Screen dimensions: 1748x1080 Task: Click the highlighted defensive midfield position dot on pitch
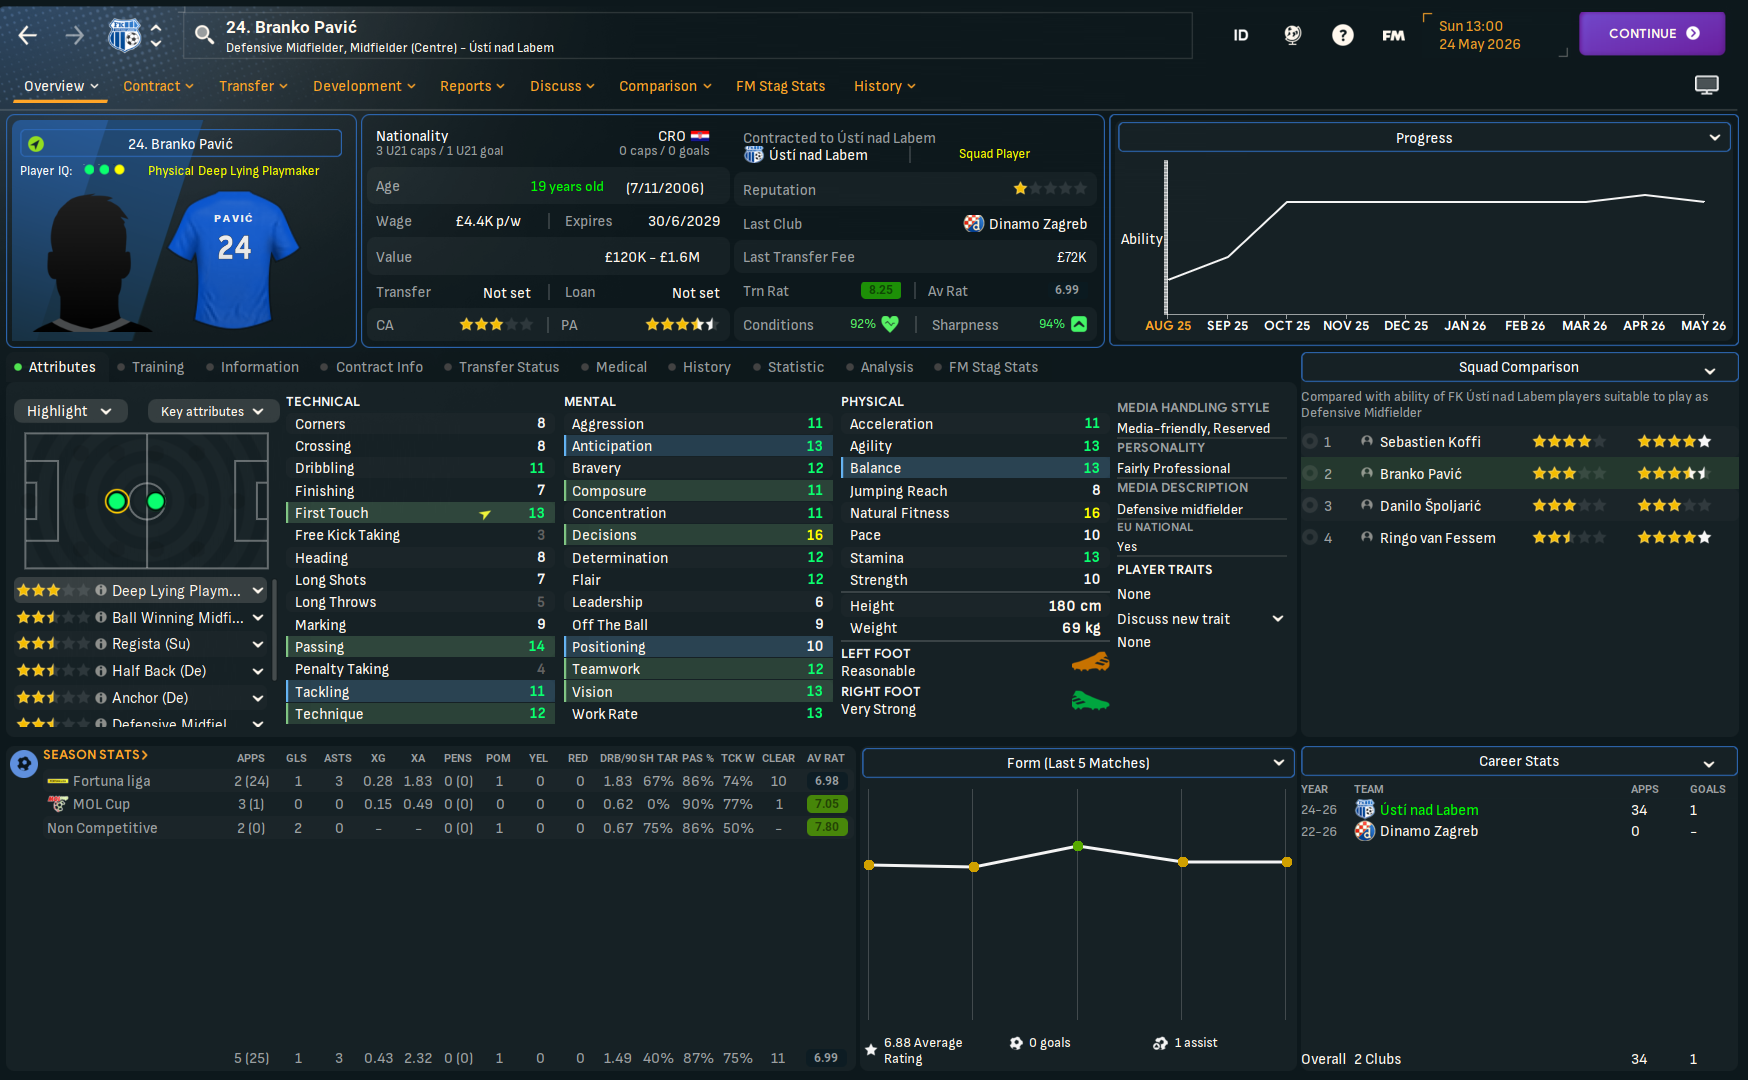[117, 501]
